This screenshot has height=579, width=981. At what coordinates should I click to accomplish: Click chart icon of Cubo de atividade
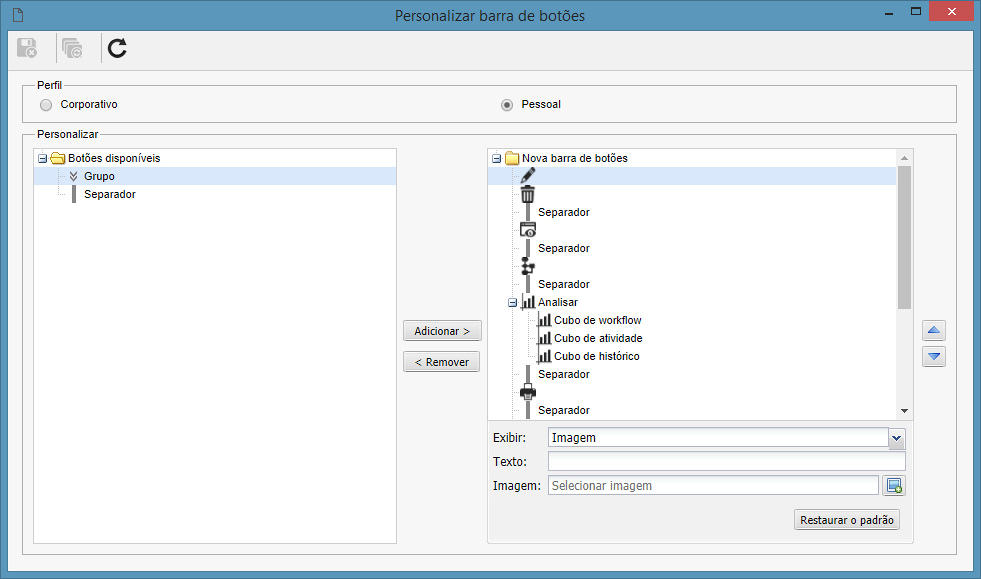click(544, 338)
